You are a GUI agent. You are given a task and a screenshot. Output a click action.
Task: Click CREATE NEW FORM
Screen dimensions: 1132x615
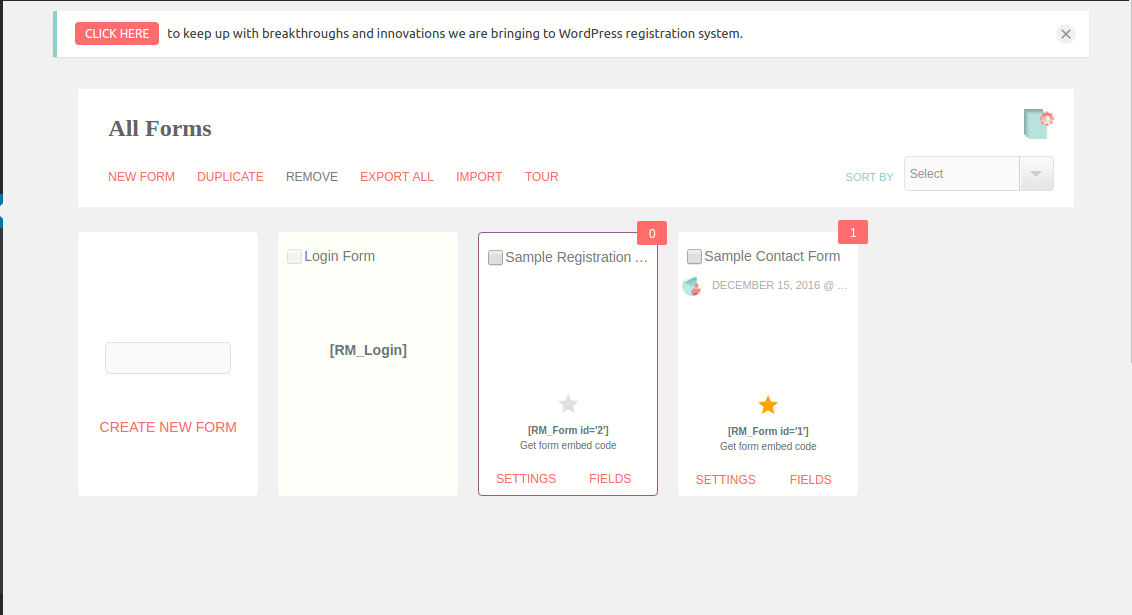coord(167,427)
